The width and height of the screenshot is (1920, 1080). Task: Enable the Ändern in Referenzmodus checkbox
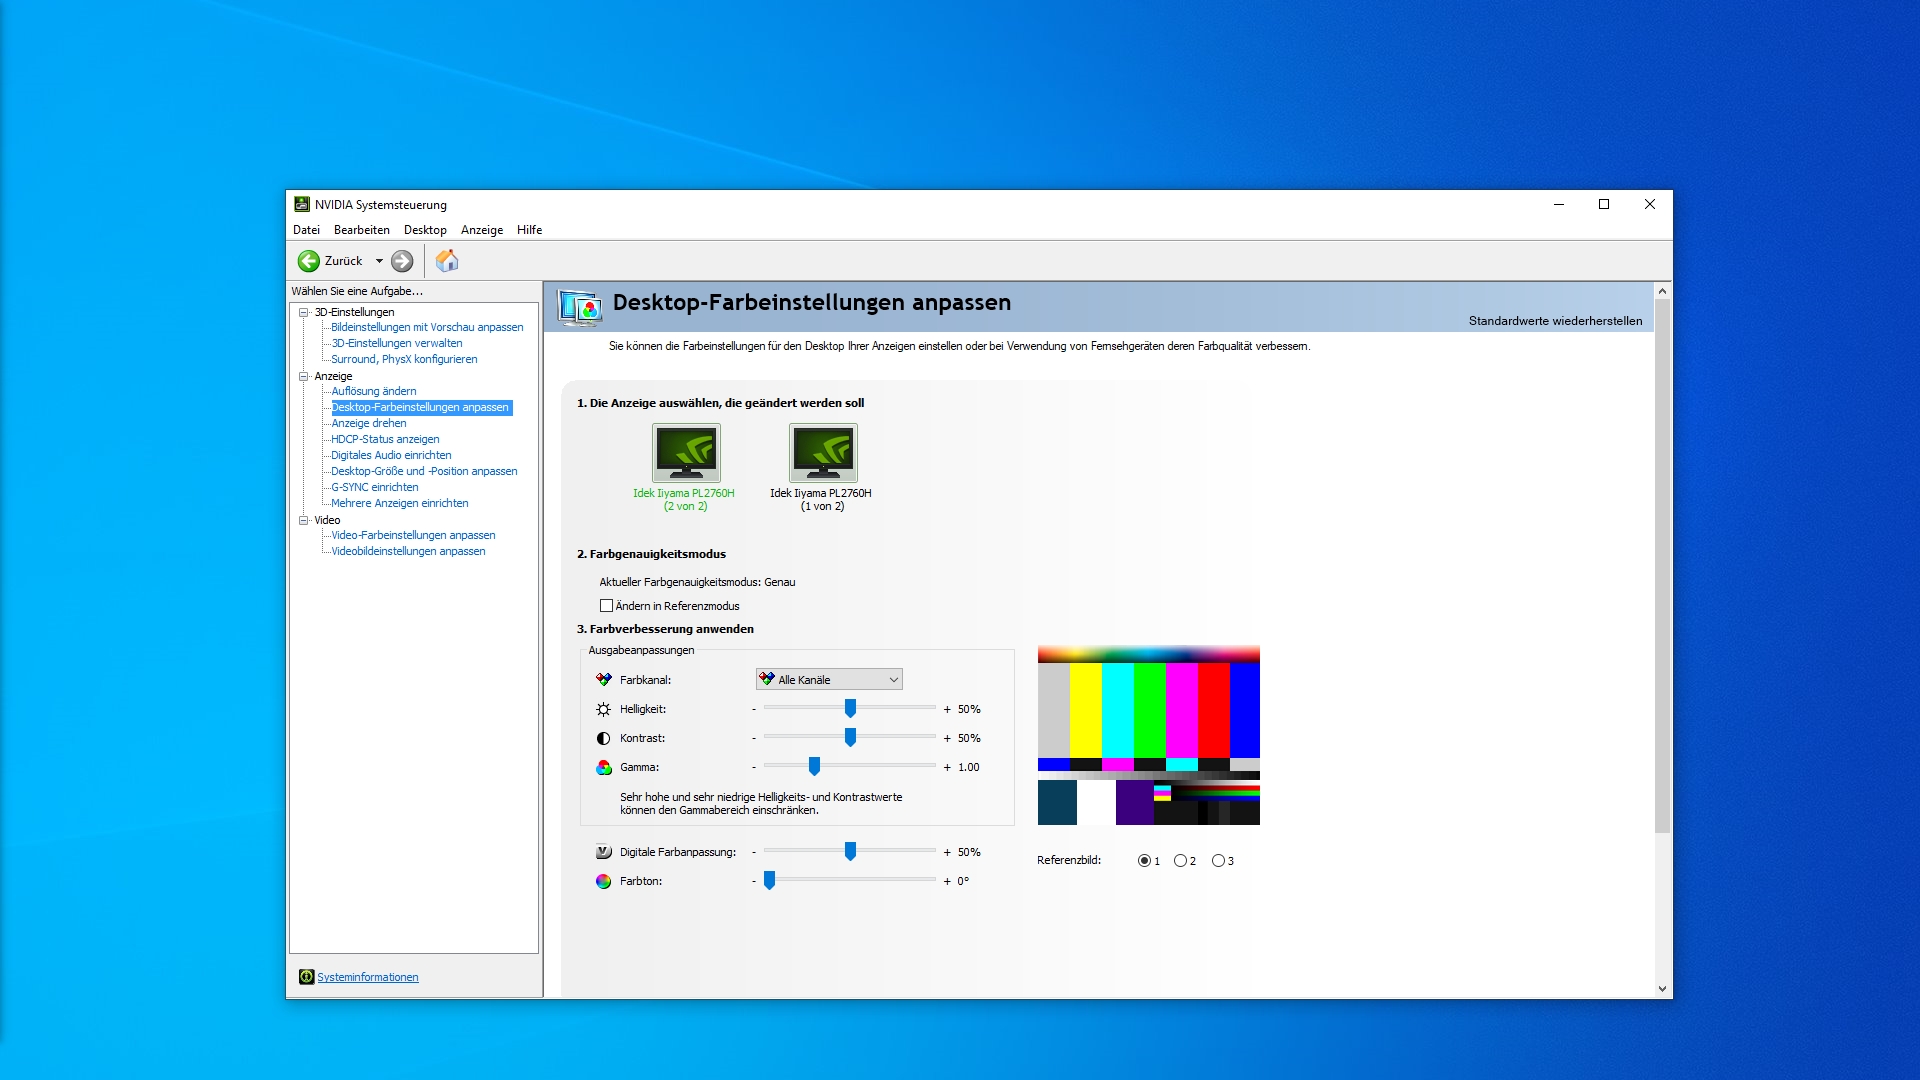click(606, 606)
